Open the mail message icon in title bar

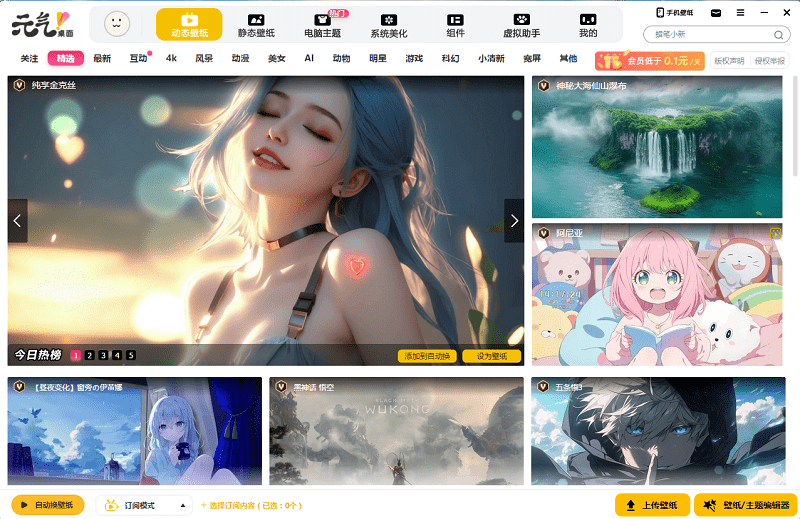717,12
